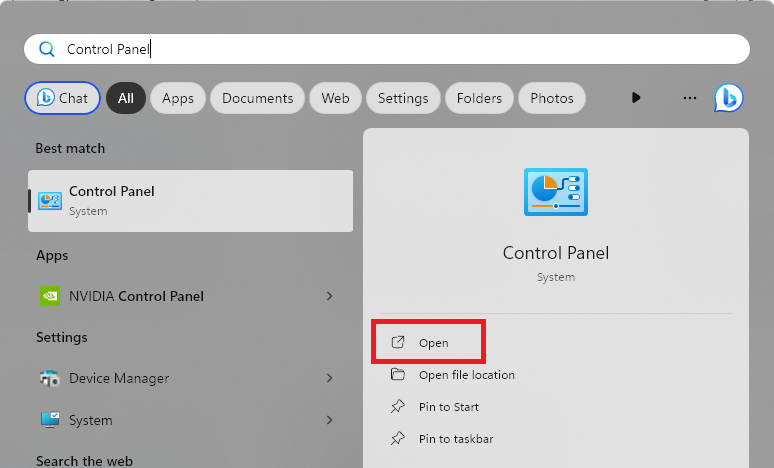Viewport: 774px width, 468px height.
Task: Expand NVIDIA Control Panel result chevron
Action: [x=330, y=296]
